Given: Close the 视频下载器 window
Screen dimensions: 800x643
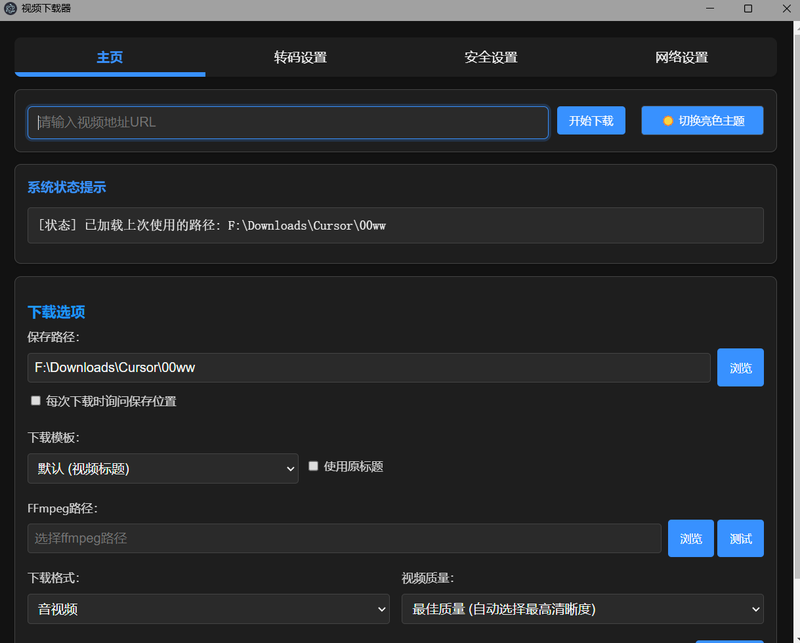Looking at the screenshot, I should coord(786,8).
